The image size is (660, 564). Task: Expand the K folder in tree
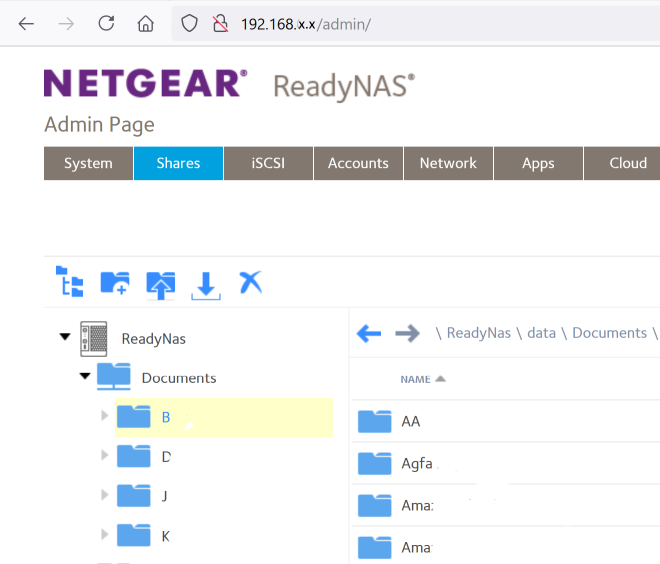104,534
